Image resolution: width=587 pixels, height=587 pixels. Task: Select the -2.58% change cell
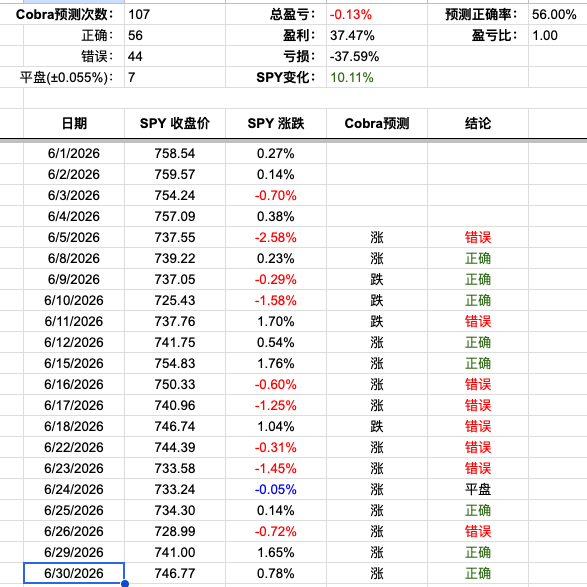pyautogui.click(x=276, y=237)
